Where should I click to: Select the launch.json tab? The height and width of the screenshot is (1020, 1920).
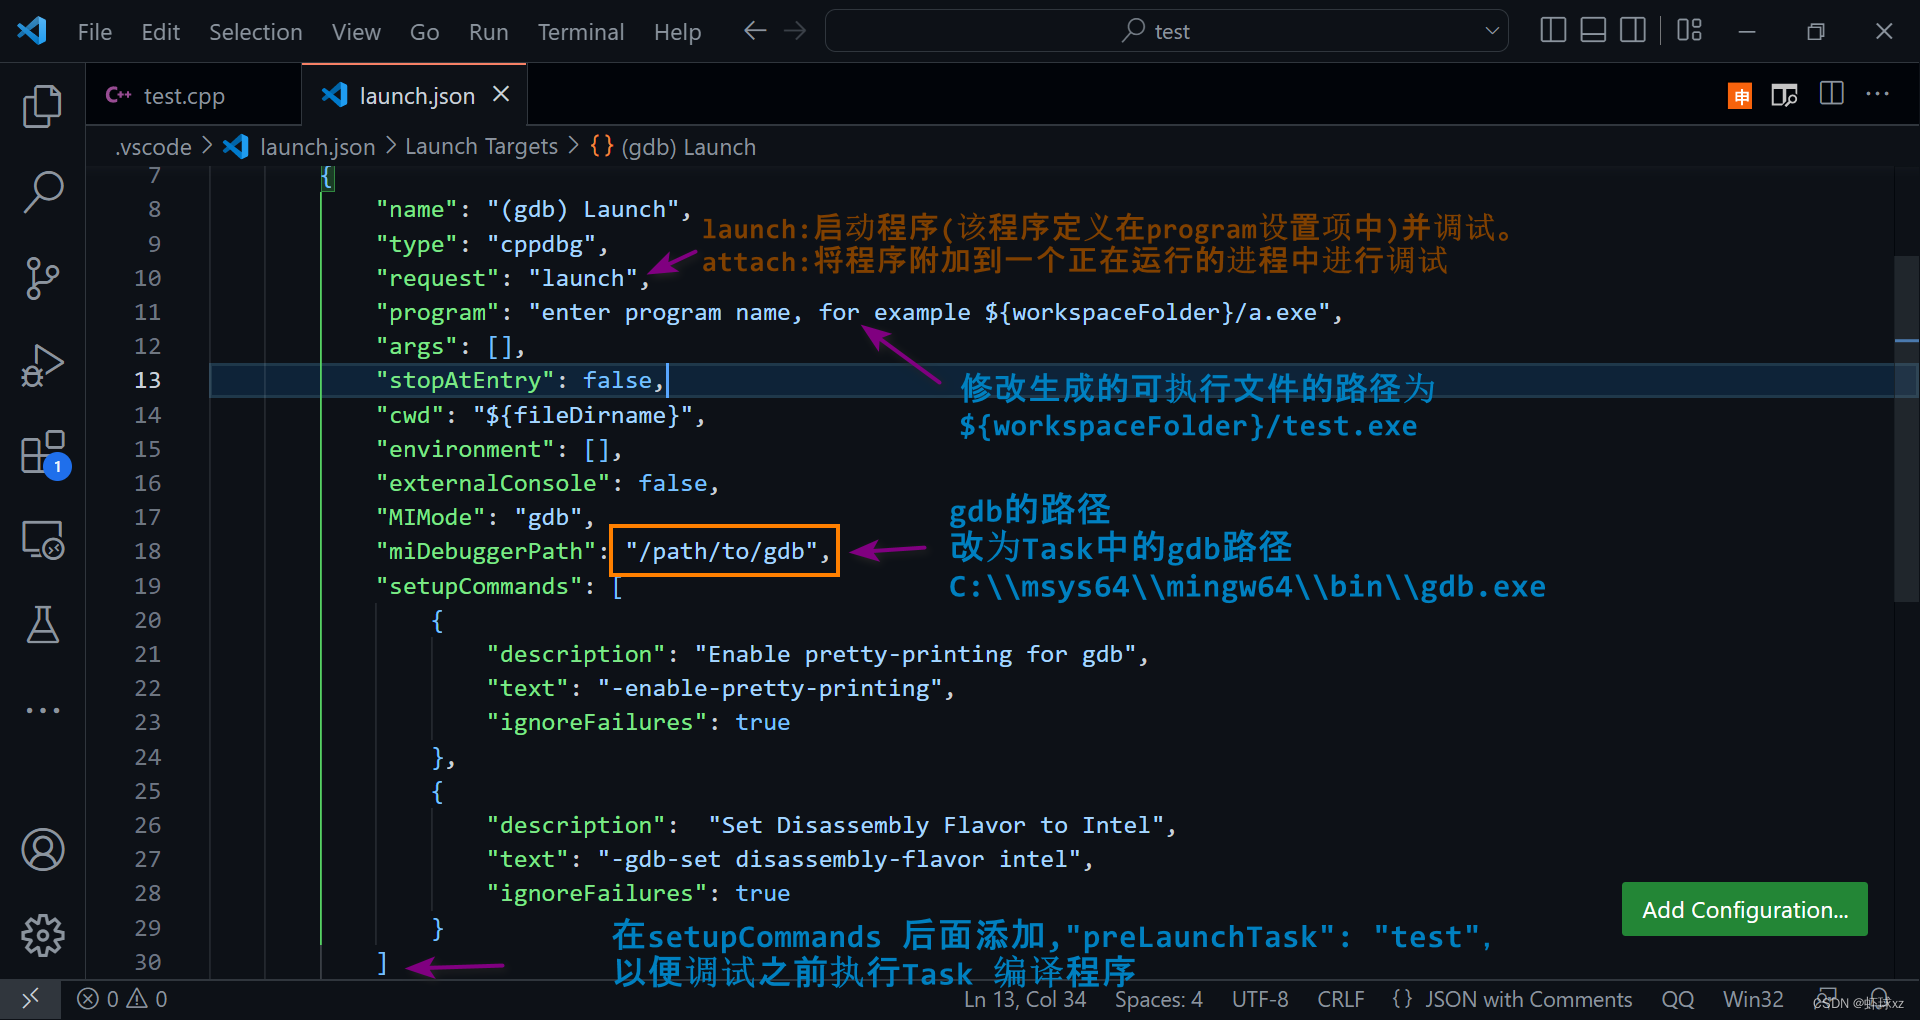click(x=413, y=95)
